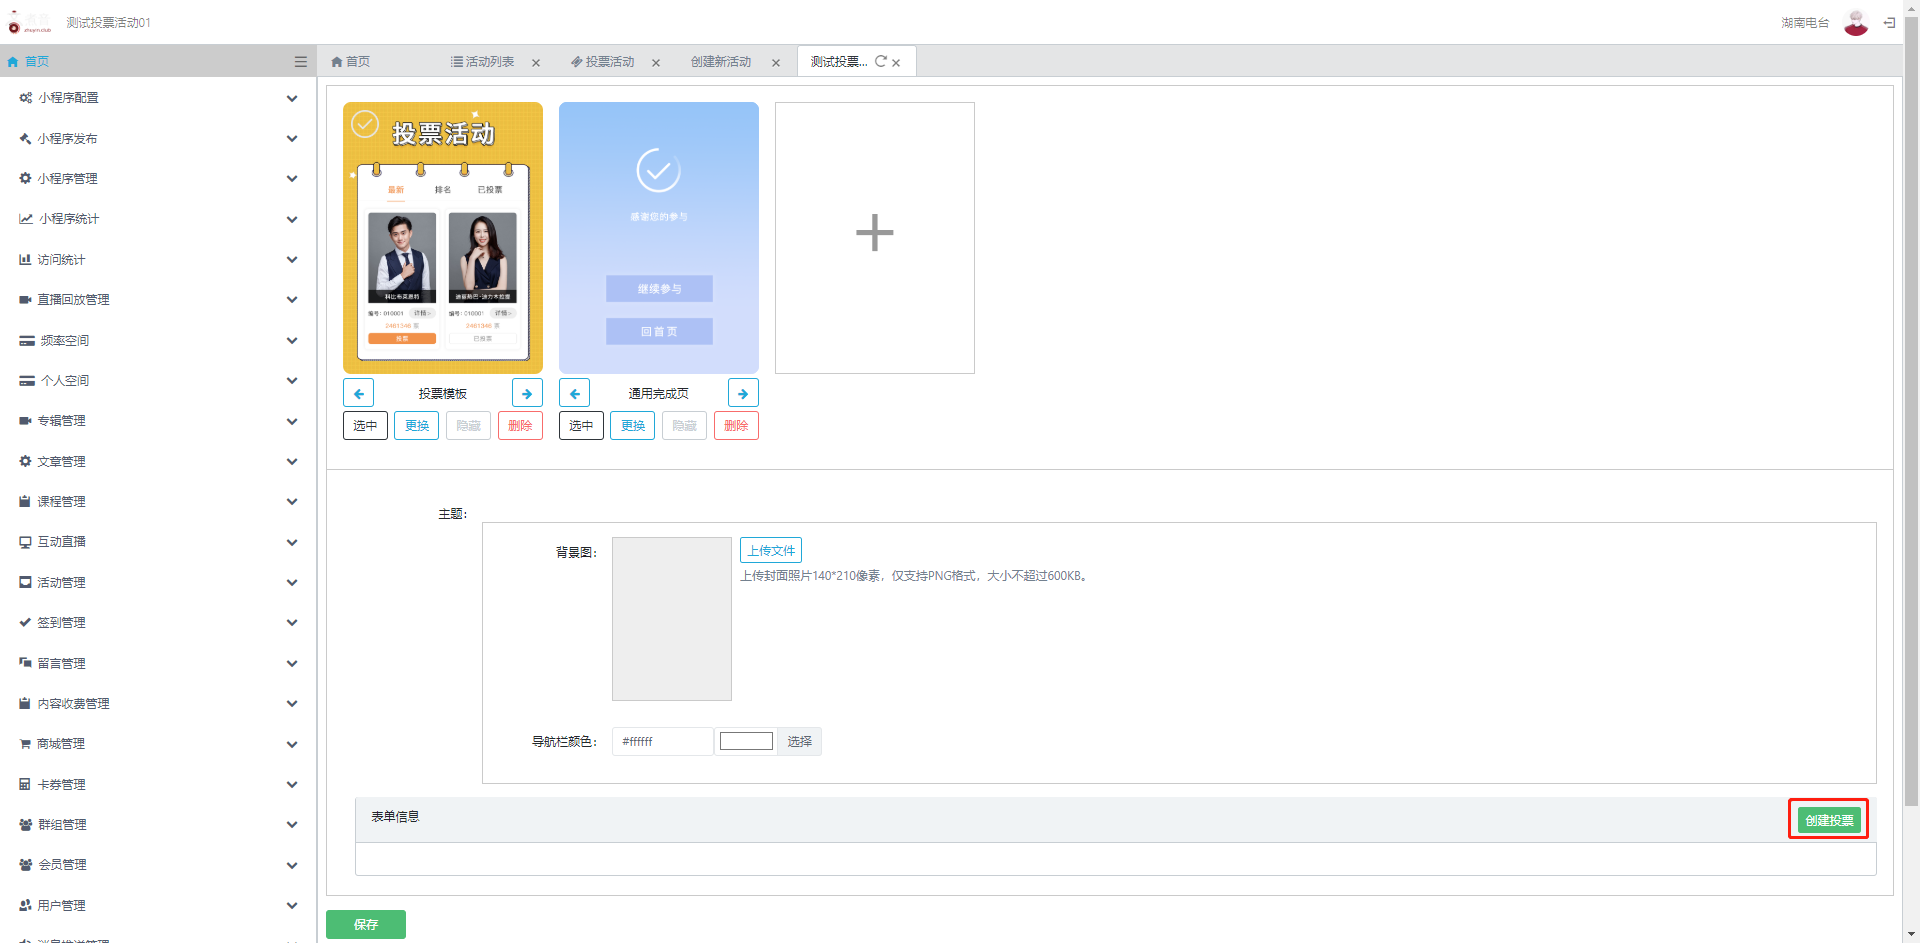This screenshot has height=943, width=1920.
Task: Switch to the 创建新活动 tab
Action: (x=721, y=62)
